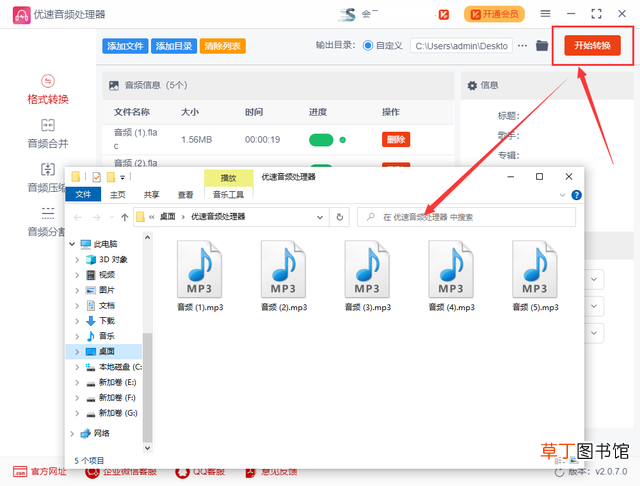
Task: Select 新加卷 (E:) drive
Action: coord(111,382)
